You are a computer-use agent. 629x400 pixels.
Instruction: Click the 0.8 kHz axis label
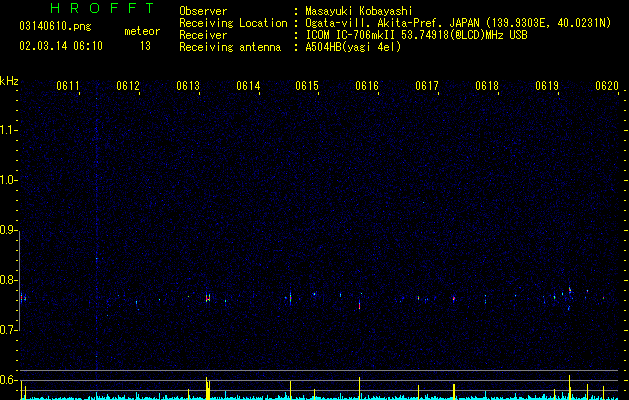click(x=9, y=280)
